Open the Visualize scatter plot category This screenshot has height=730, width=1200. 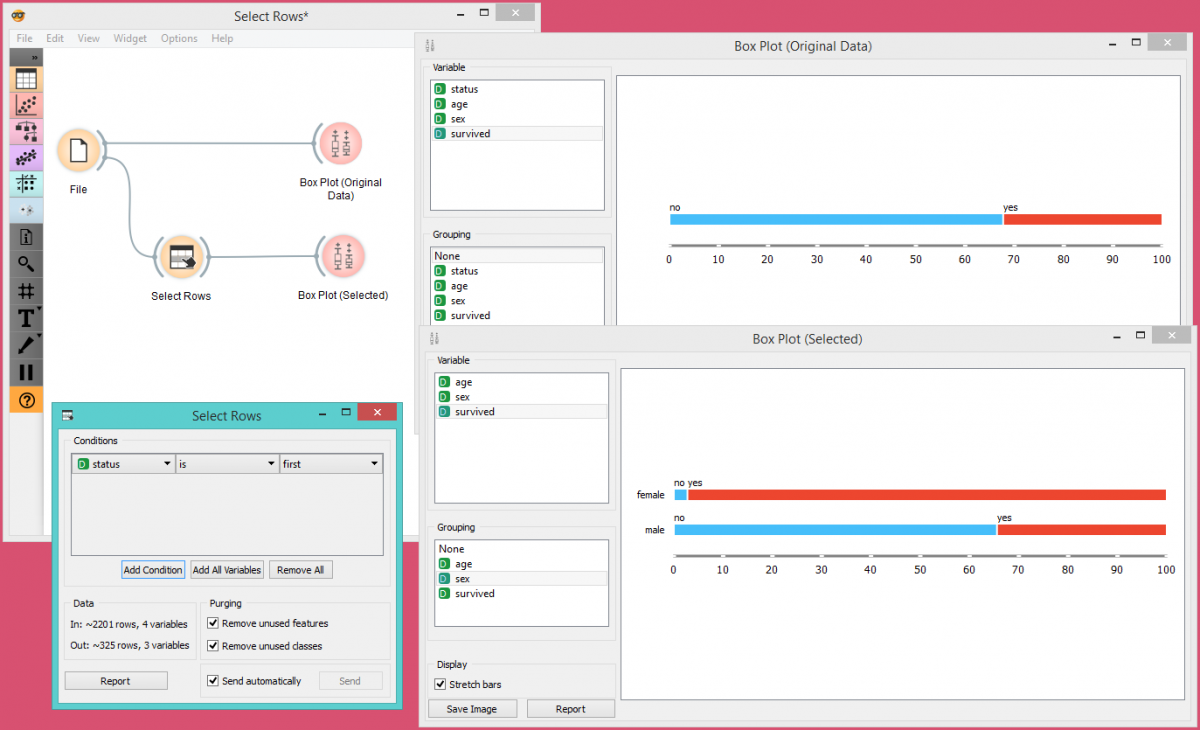pyautogui.click(x=27, y=105)
